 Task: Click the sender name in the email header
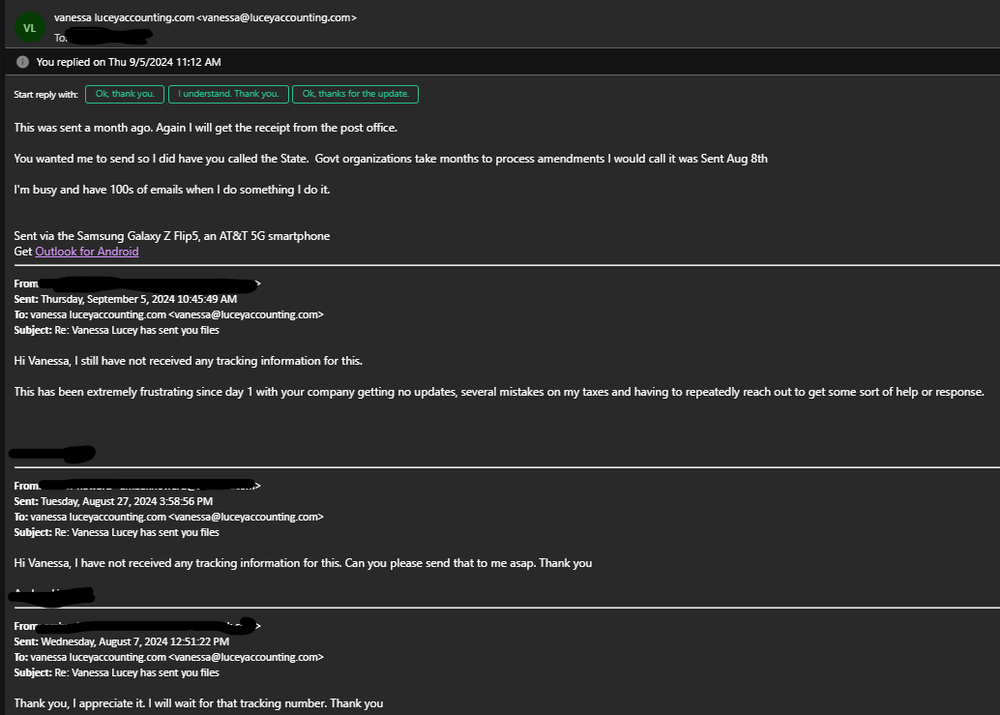tap(205, 18)
